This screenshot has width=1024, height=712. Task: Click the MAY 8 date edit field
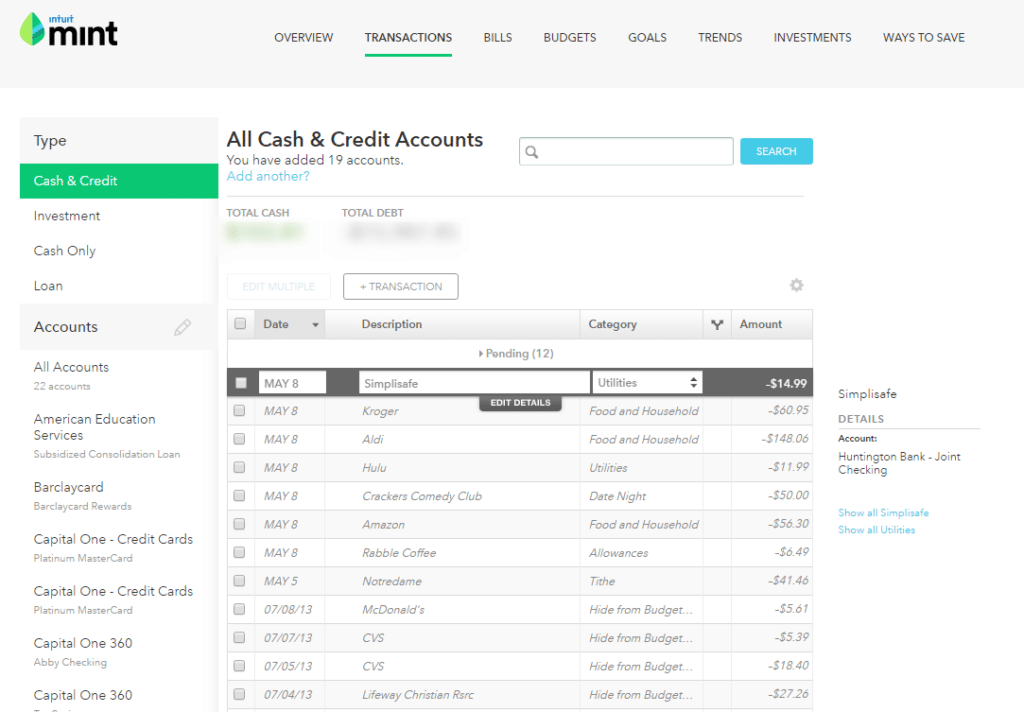point(293,383)
